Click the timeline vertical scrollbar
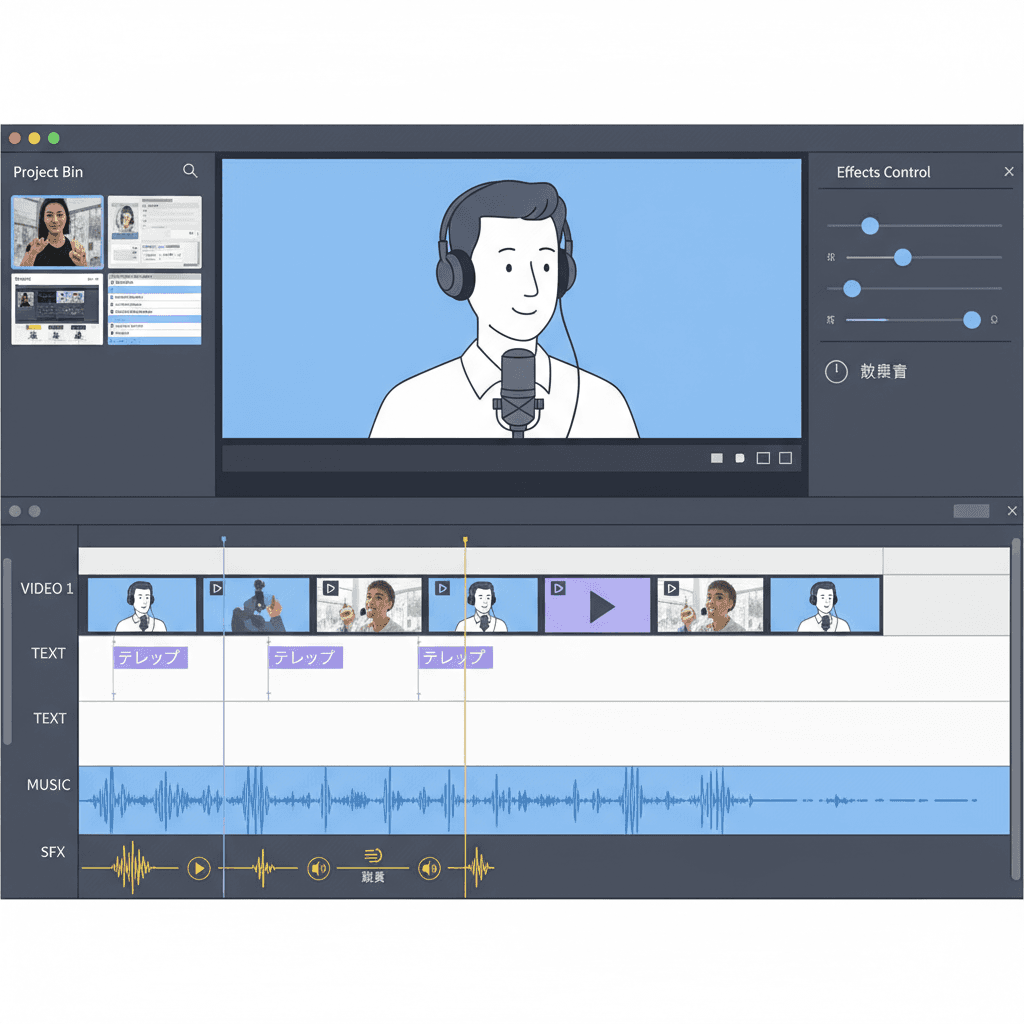 (x=1016, y=700)
